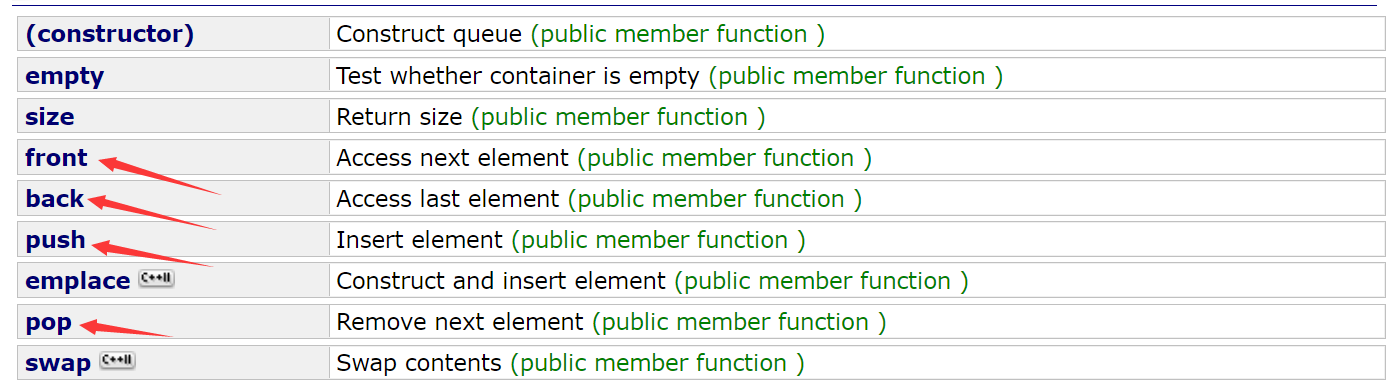Open the (constructor) member function link

click(110, 34)
